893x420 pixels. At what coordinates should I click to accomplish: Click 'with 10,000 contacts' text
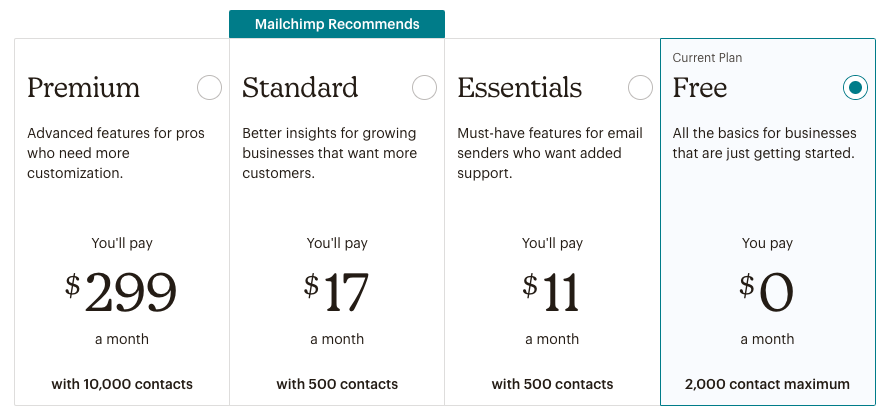(122, 384)
